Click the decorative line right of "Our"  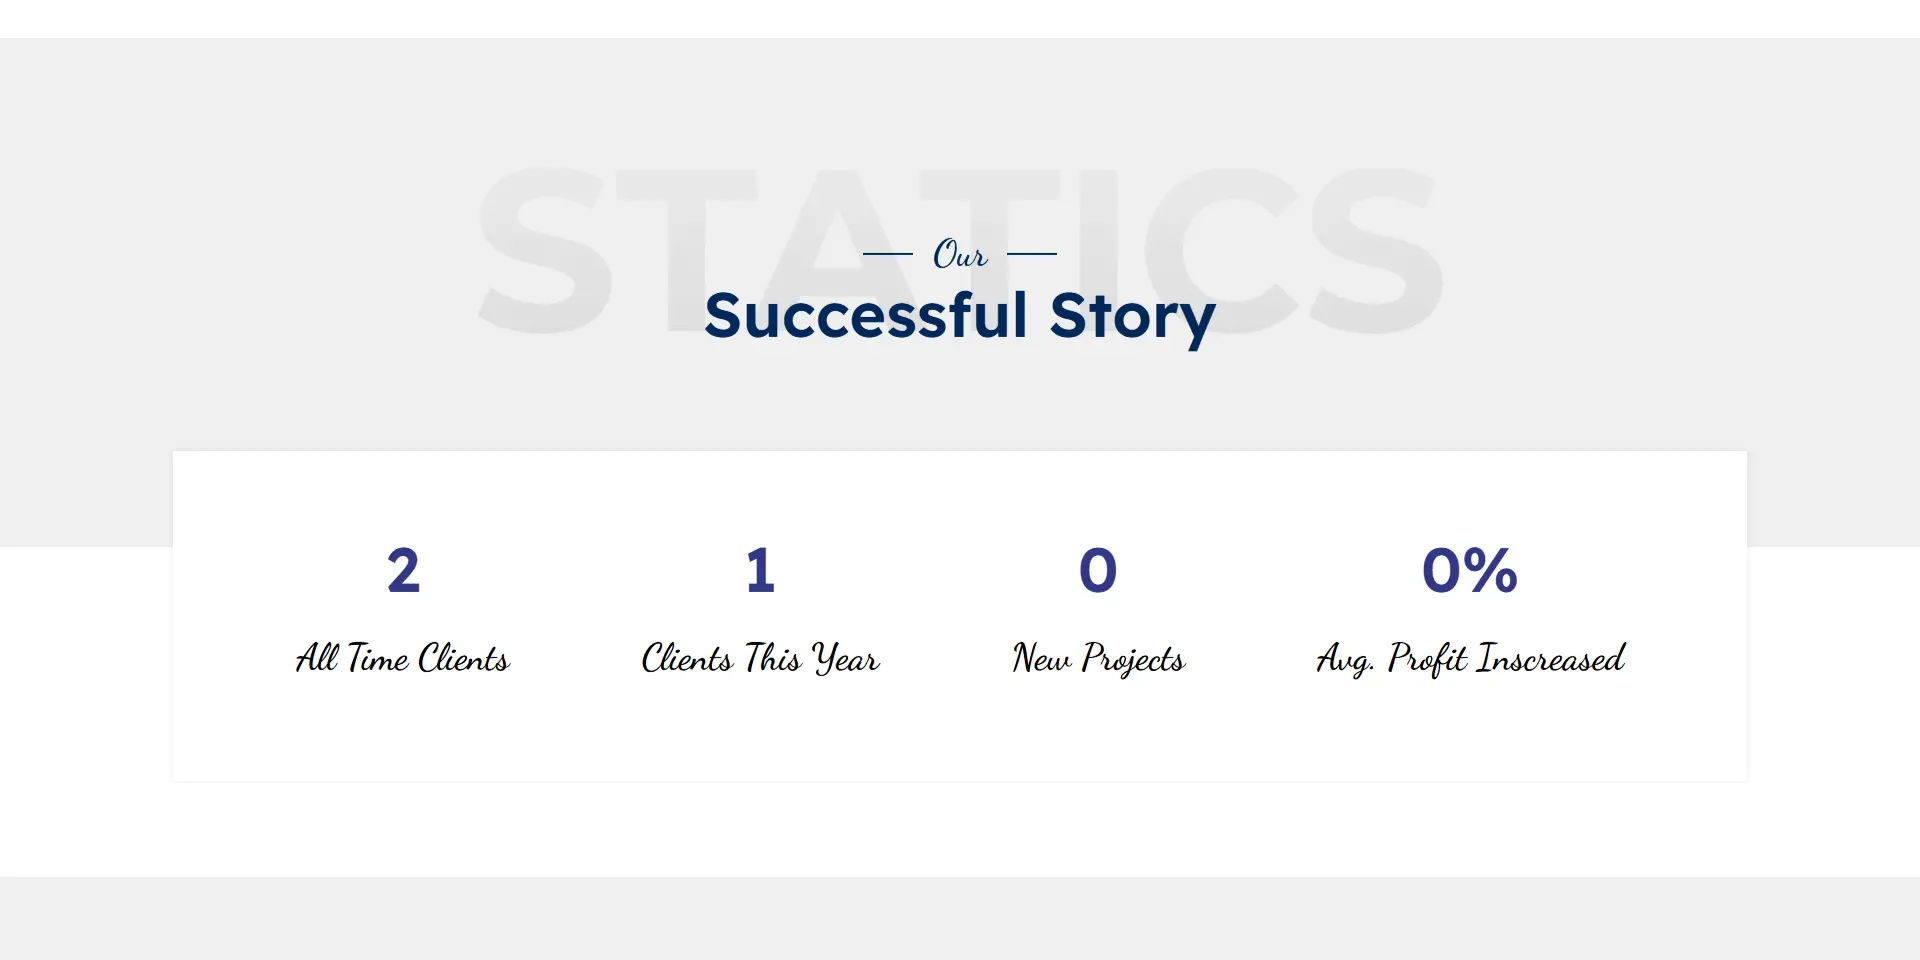(1031, 254)
